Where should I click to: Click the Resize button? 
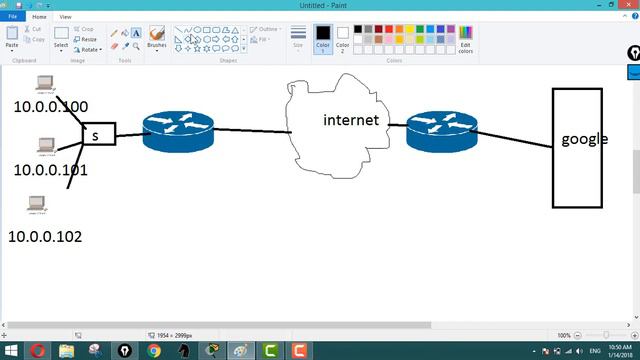[85, 39]
